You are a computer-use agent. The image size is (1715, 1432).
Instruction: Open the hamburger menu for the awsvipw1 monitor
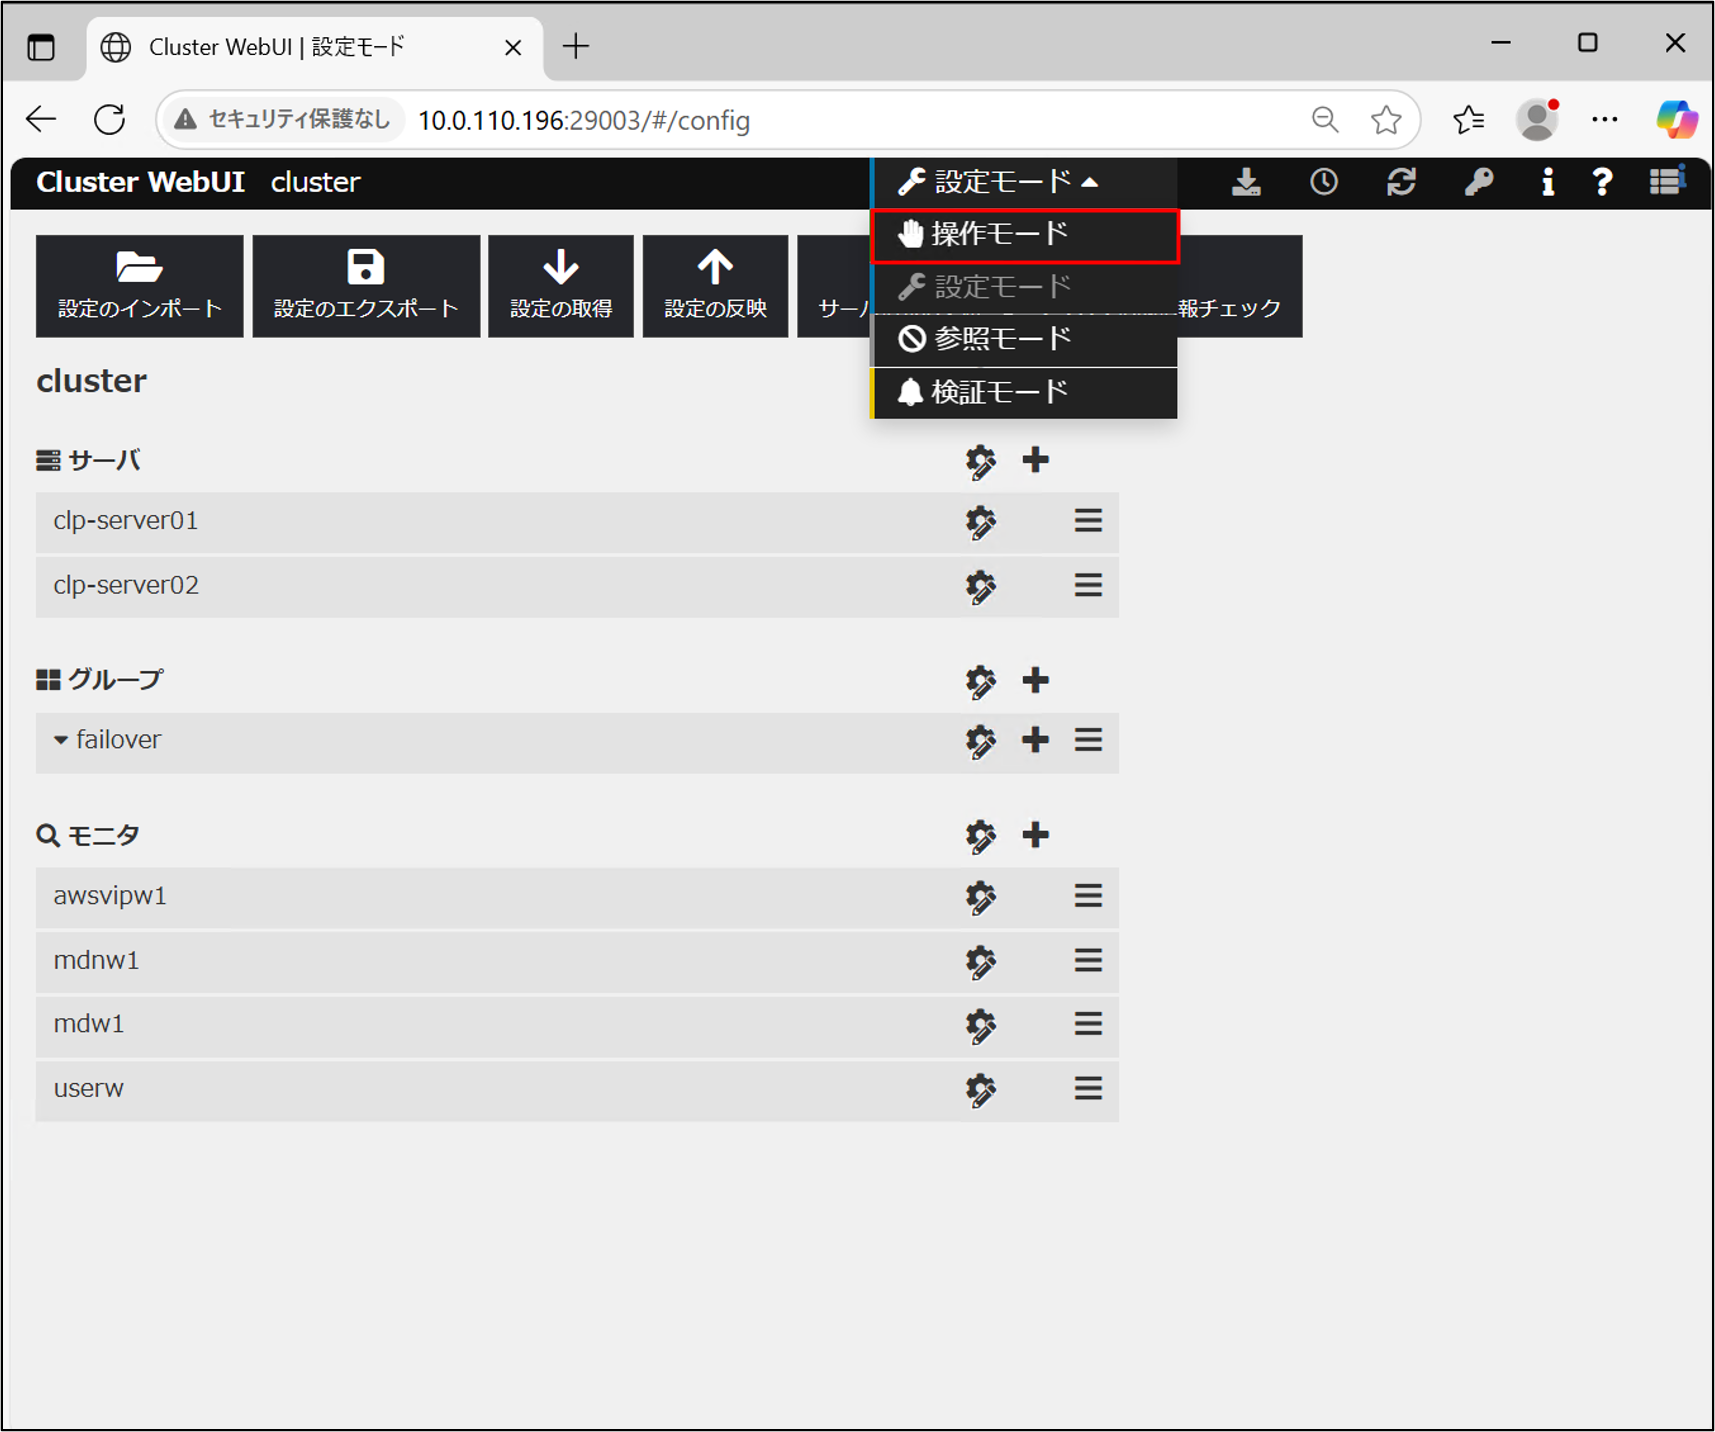pos(1088,896)
